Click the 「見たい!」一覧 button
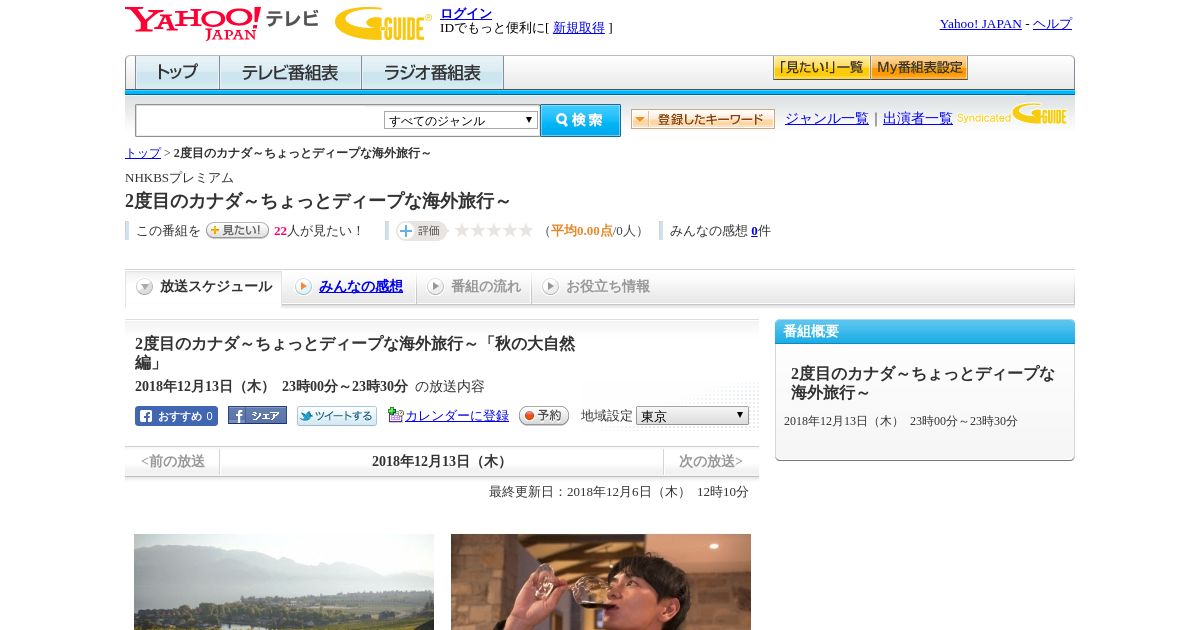 pyautogui.click(x=822, y=68)
